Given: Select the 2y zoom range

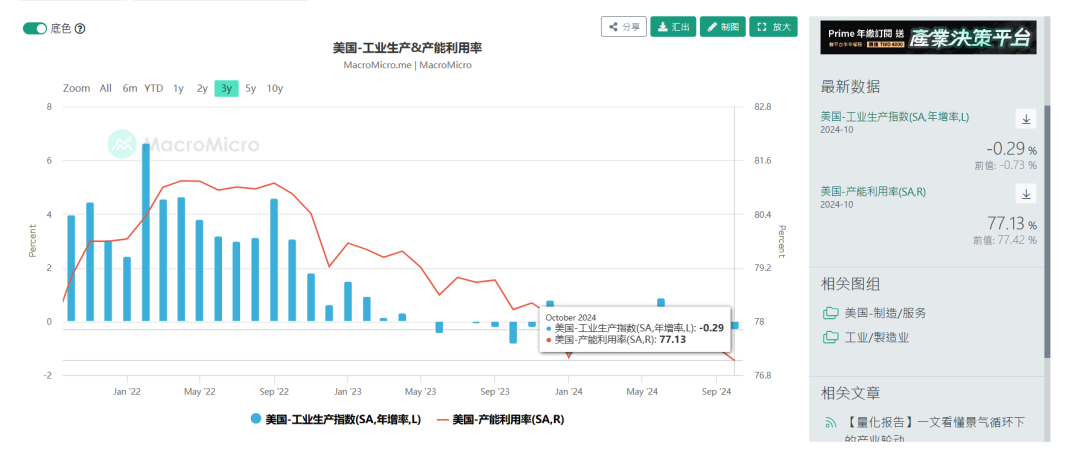Looking at the screenshot, I should (x=202, y=88).
